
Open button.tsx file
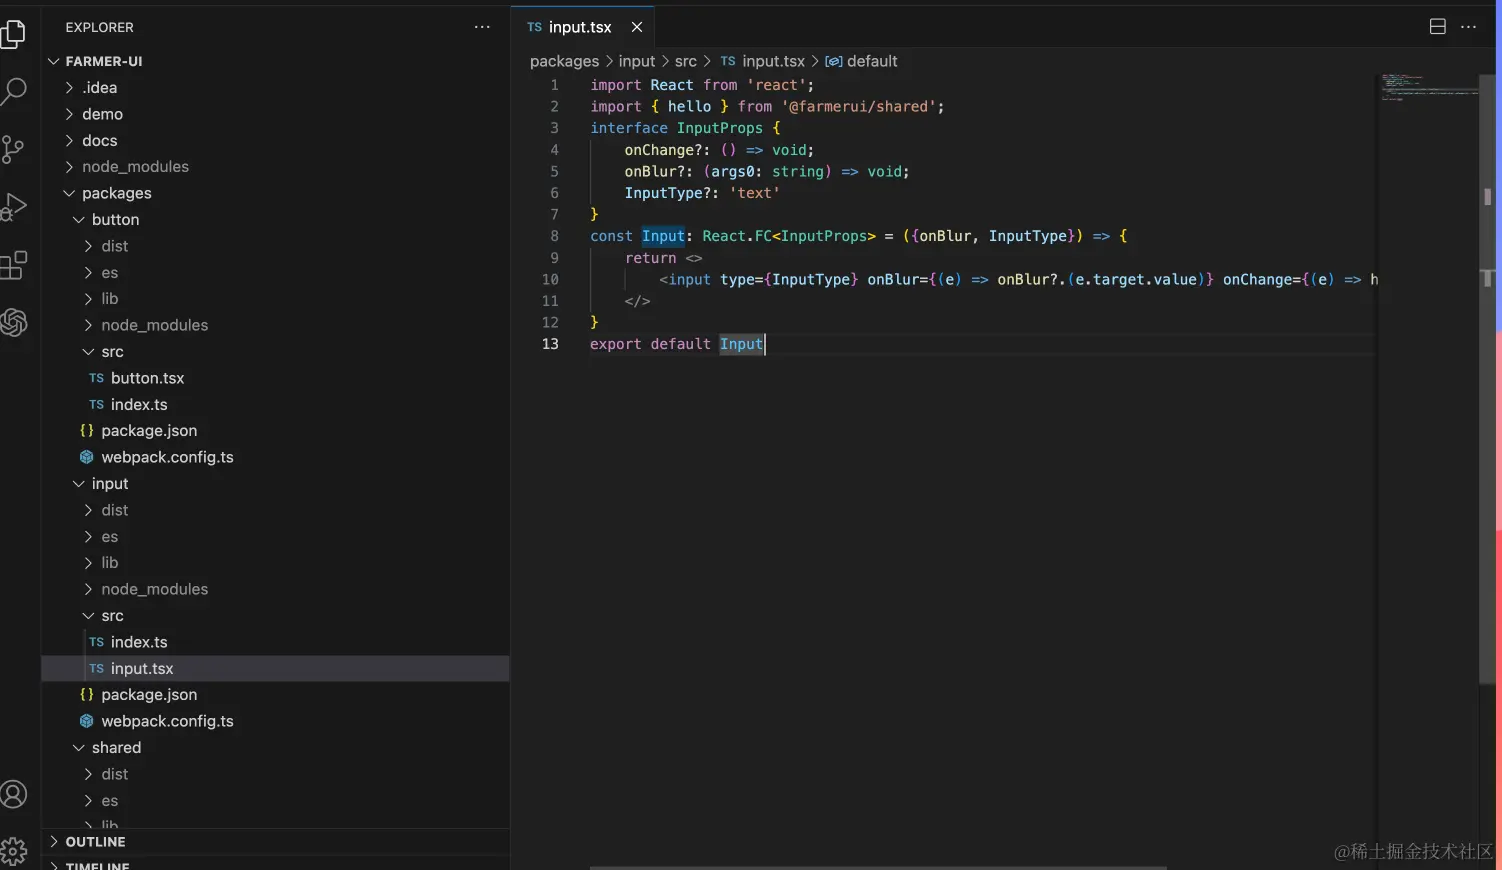point(275,378)
